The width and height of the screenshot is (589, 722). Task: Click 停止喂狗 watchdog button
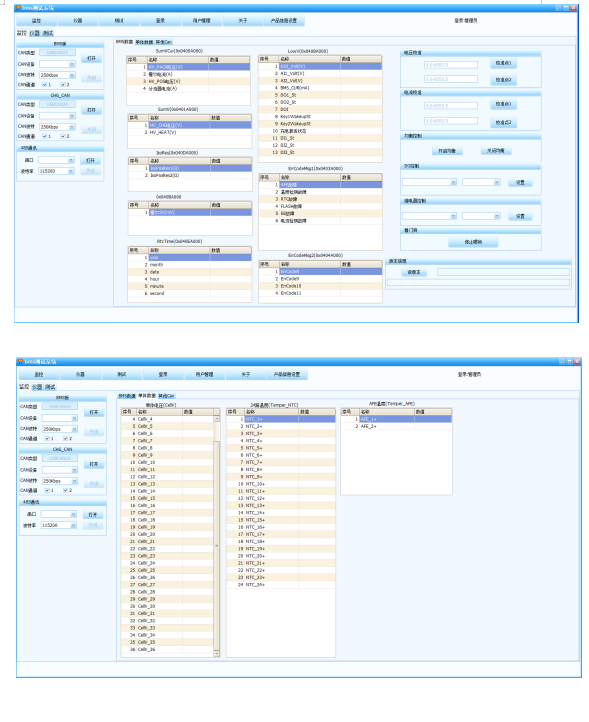coord(473,242)
